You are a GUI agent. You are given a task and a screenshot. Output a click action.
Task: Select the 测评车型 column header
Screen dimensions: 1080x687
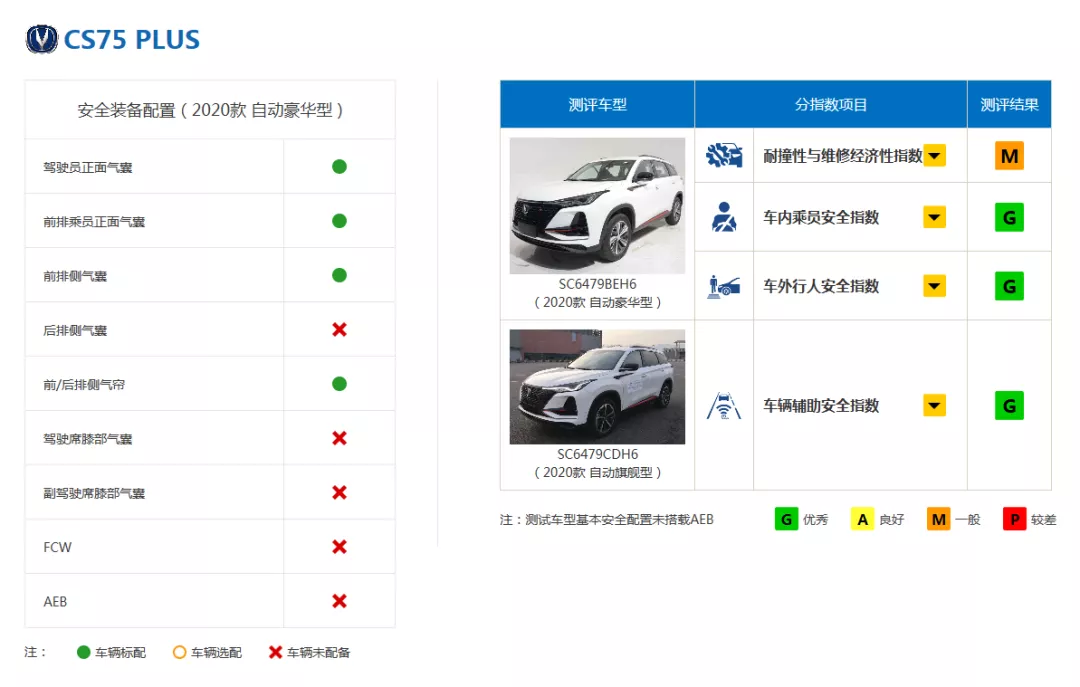coord(596,104)
